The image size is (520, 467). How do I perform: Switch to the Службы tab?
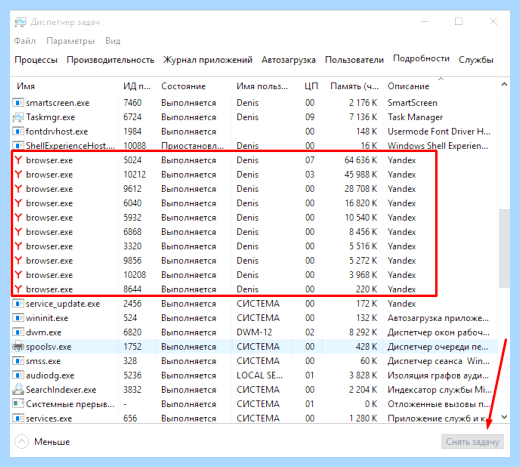coord(476,60)
